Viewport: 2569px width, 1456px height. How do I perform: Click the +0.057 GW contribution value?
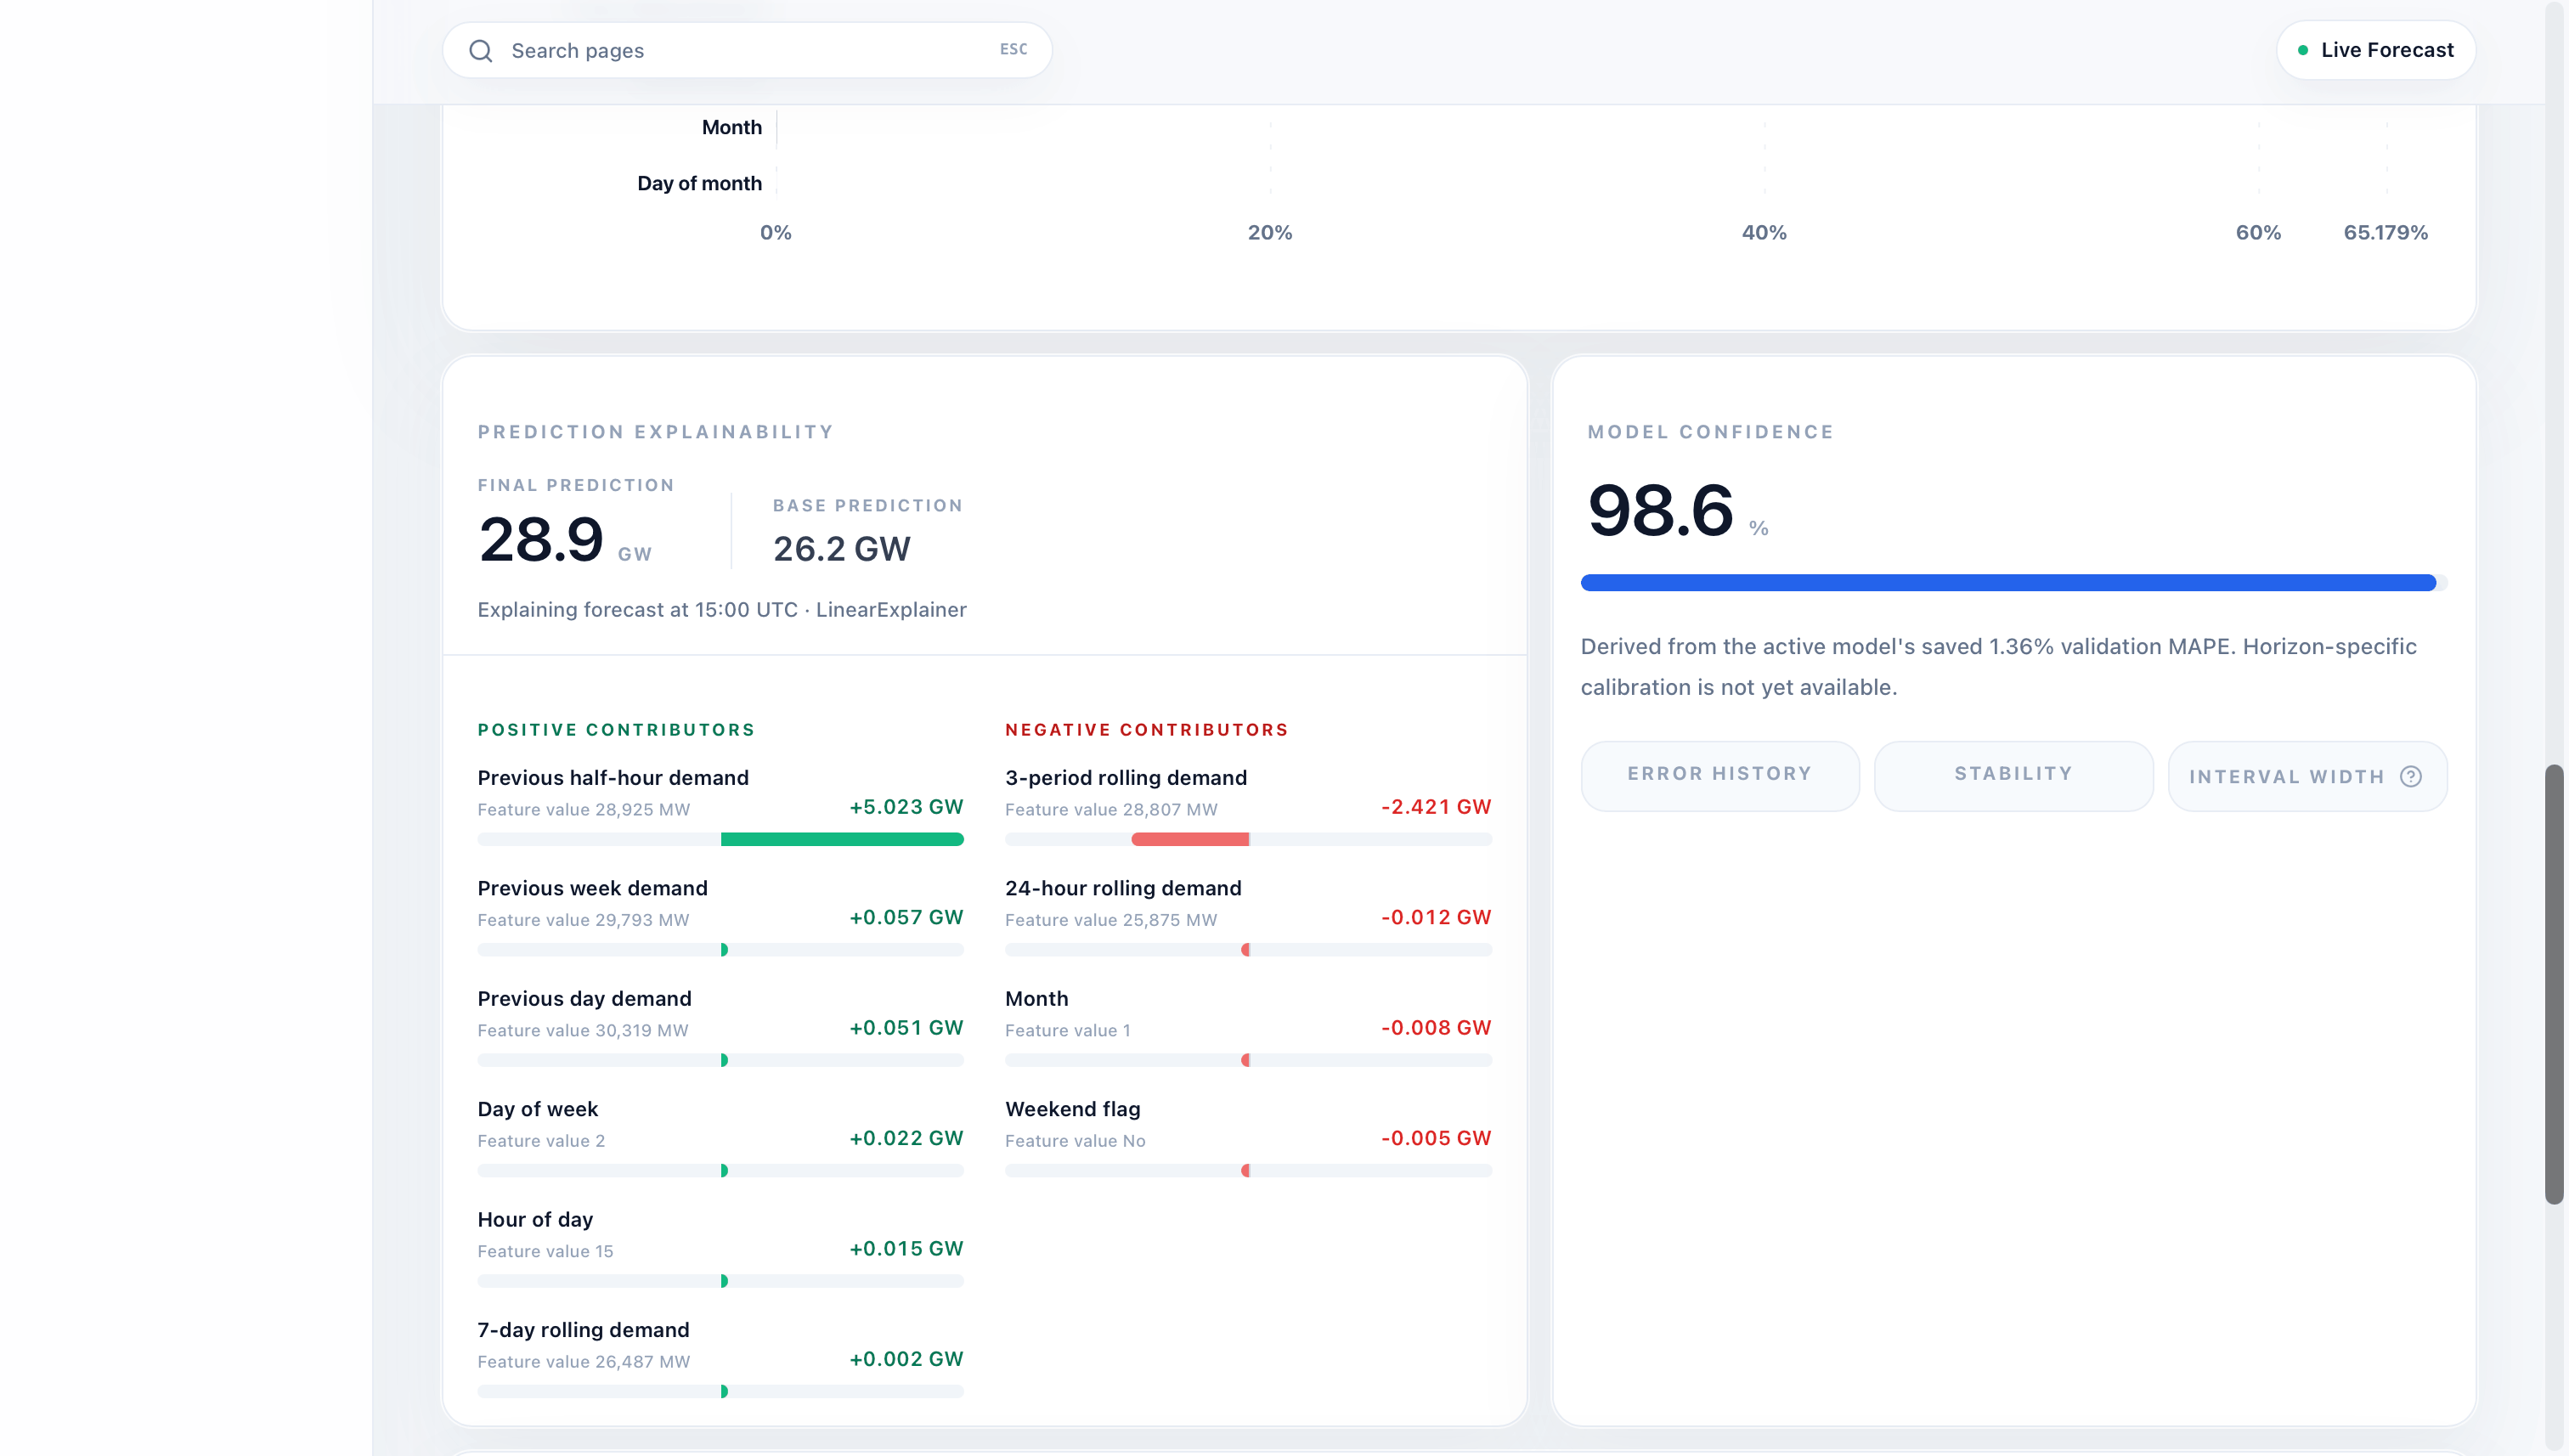pos(906,917)
